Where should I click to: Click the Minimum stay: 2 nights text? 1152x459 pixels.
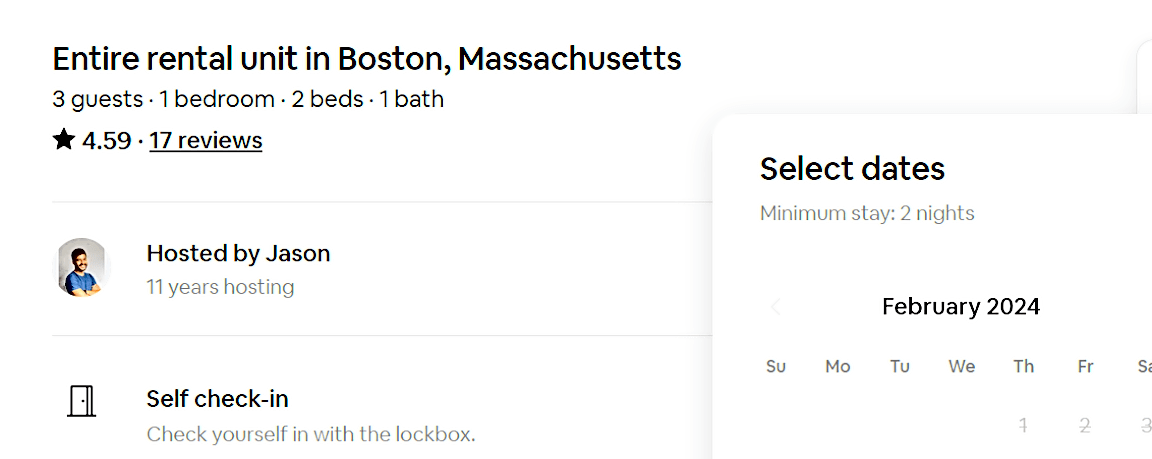pos(867,214)
